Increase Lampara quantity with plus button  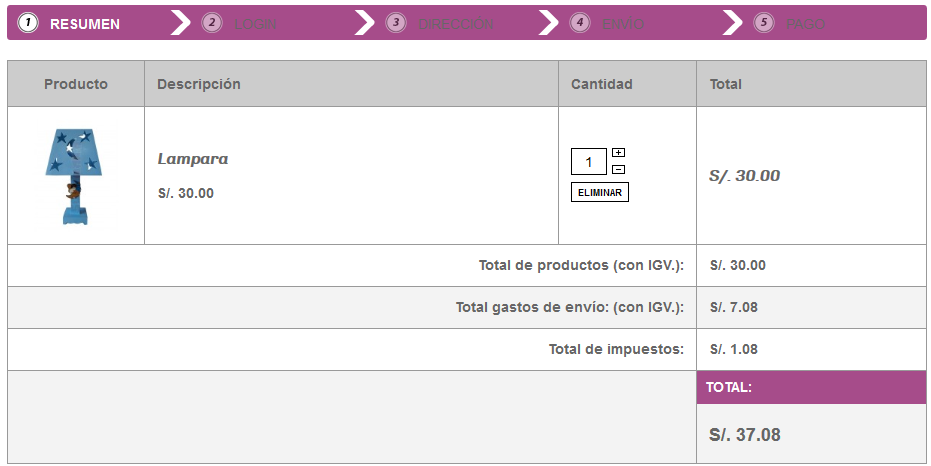pos(618,153)
